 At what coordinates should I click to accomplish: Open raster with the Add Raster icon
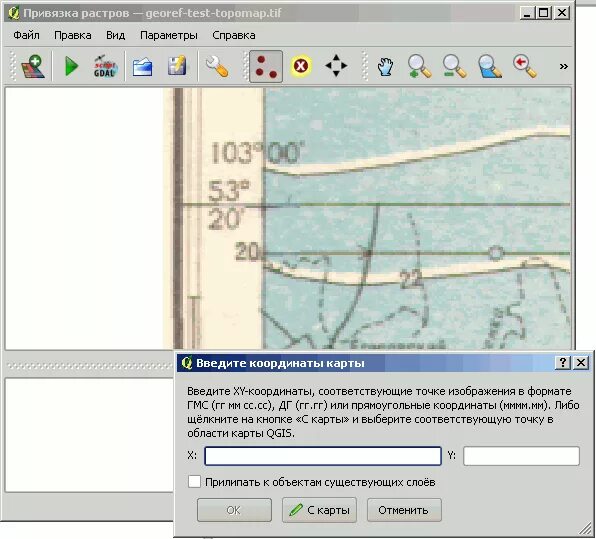coord(33,67)
